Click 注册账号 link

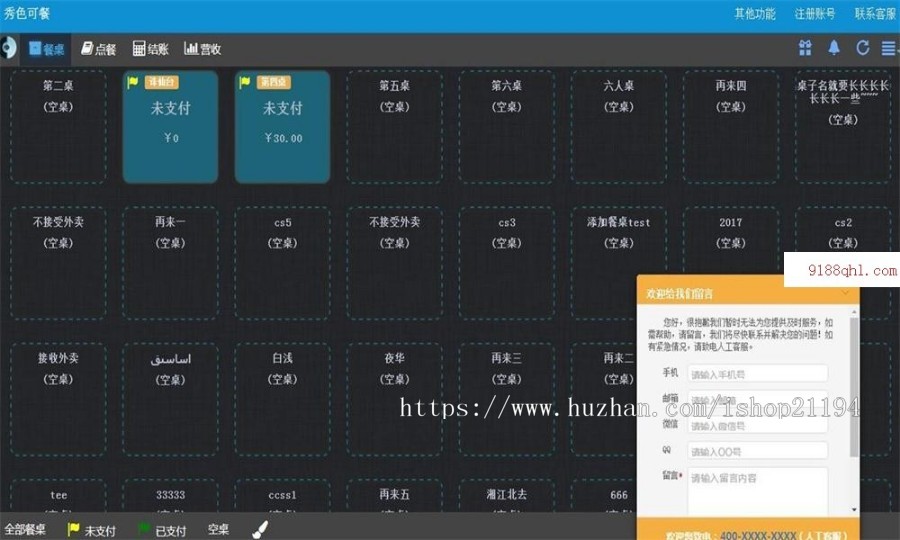(814, 14)
